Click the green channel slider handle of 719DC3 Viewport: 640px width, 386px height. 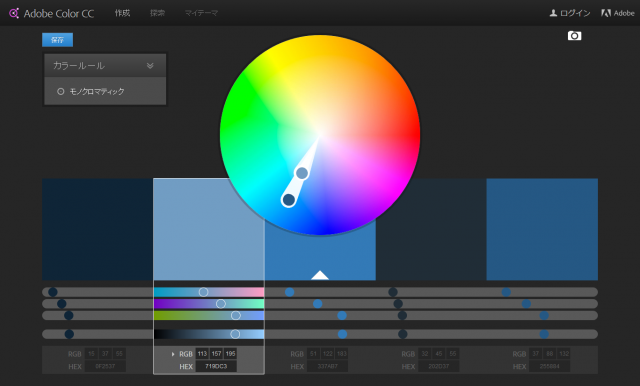[x=221, y=304]
